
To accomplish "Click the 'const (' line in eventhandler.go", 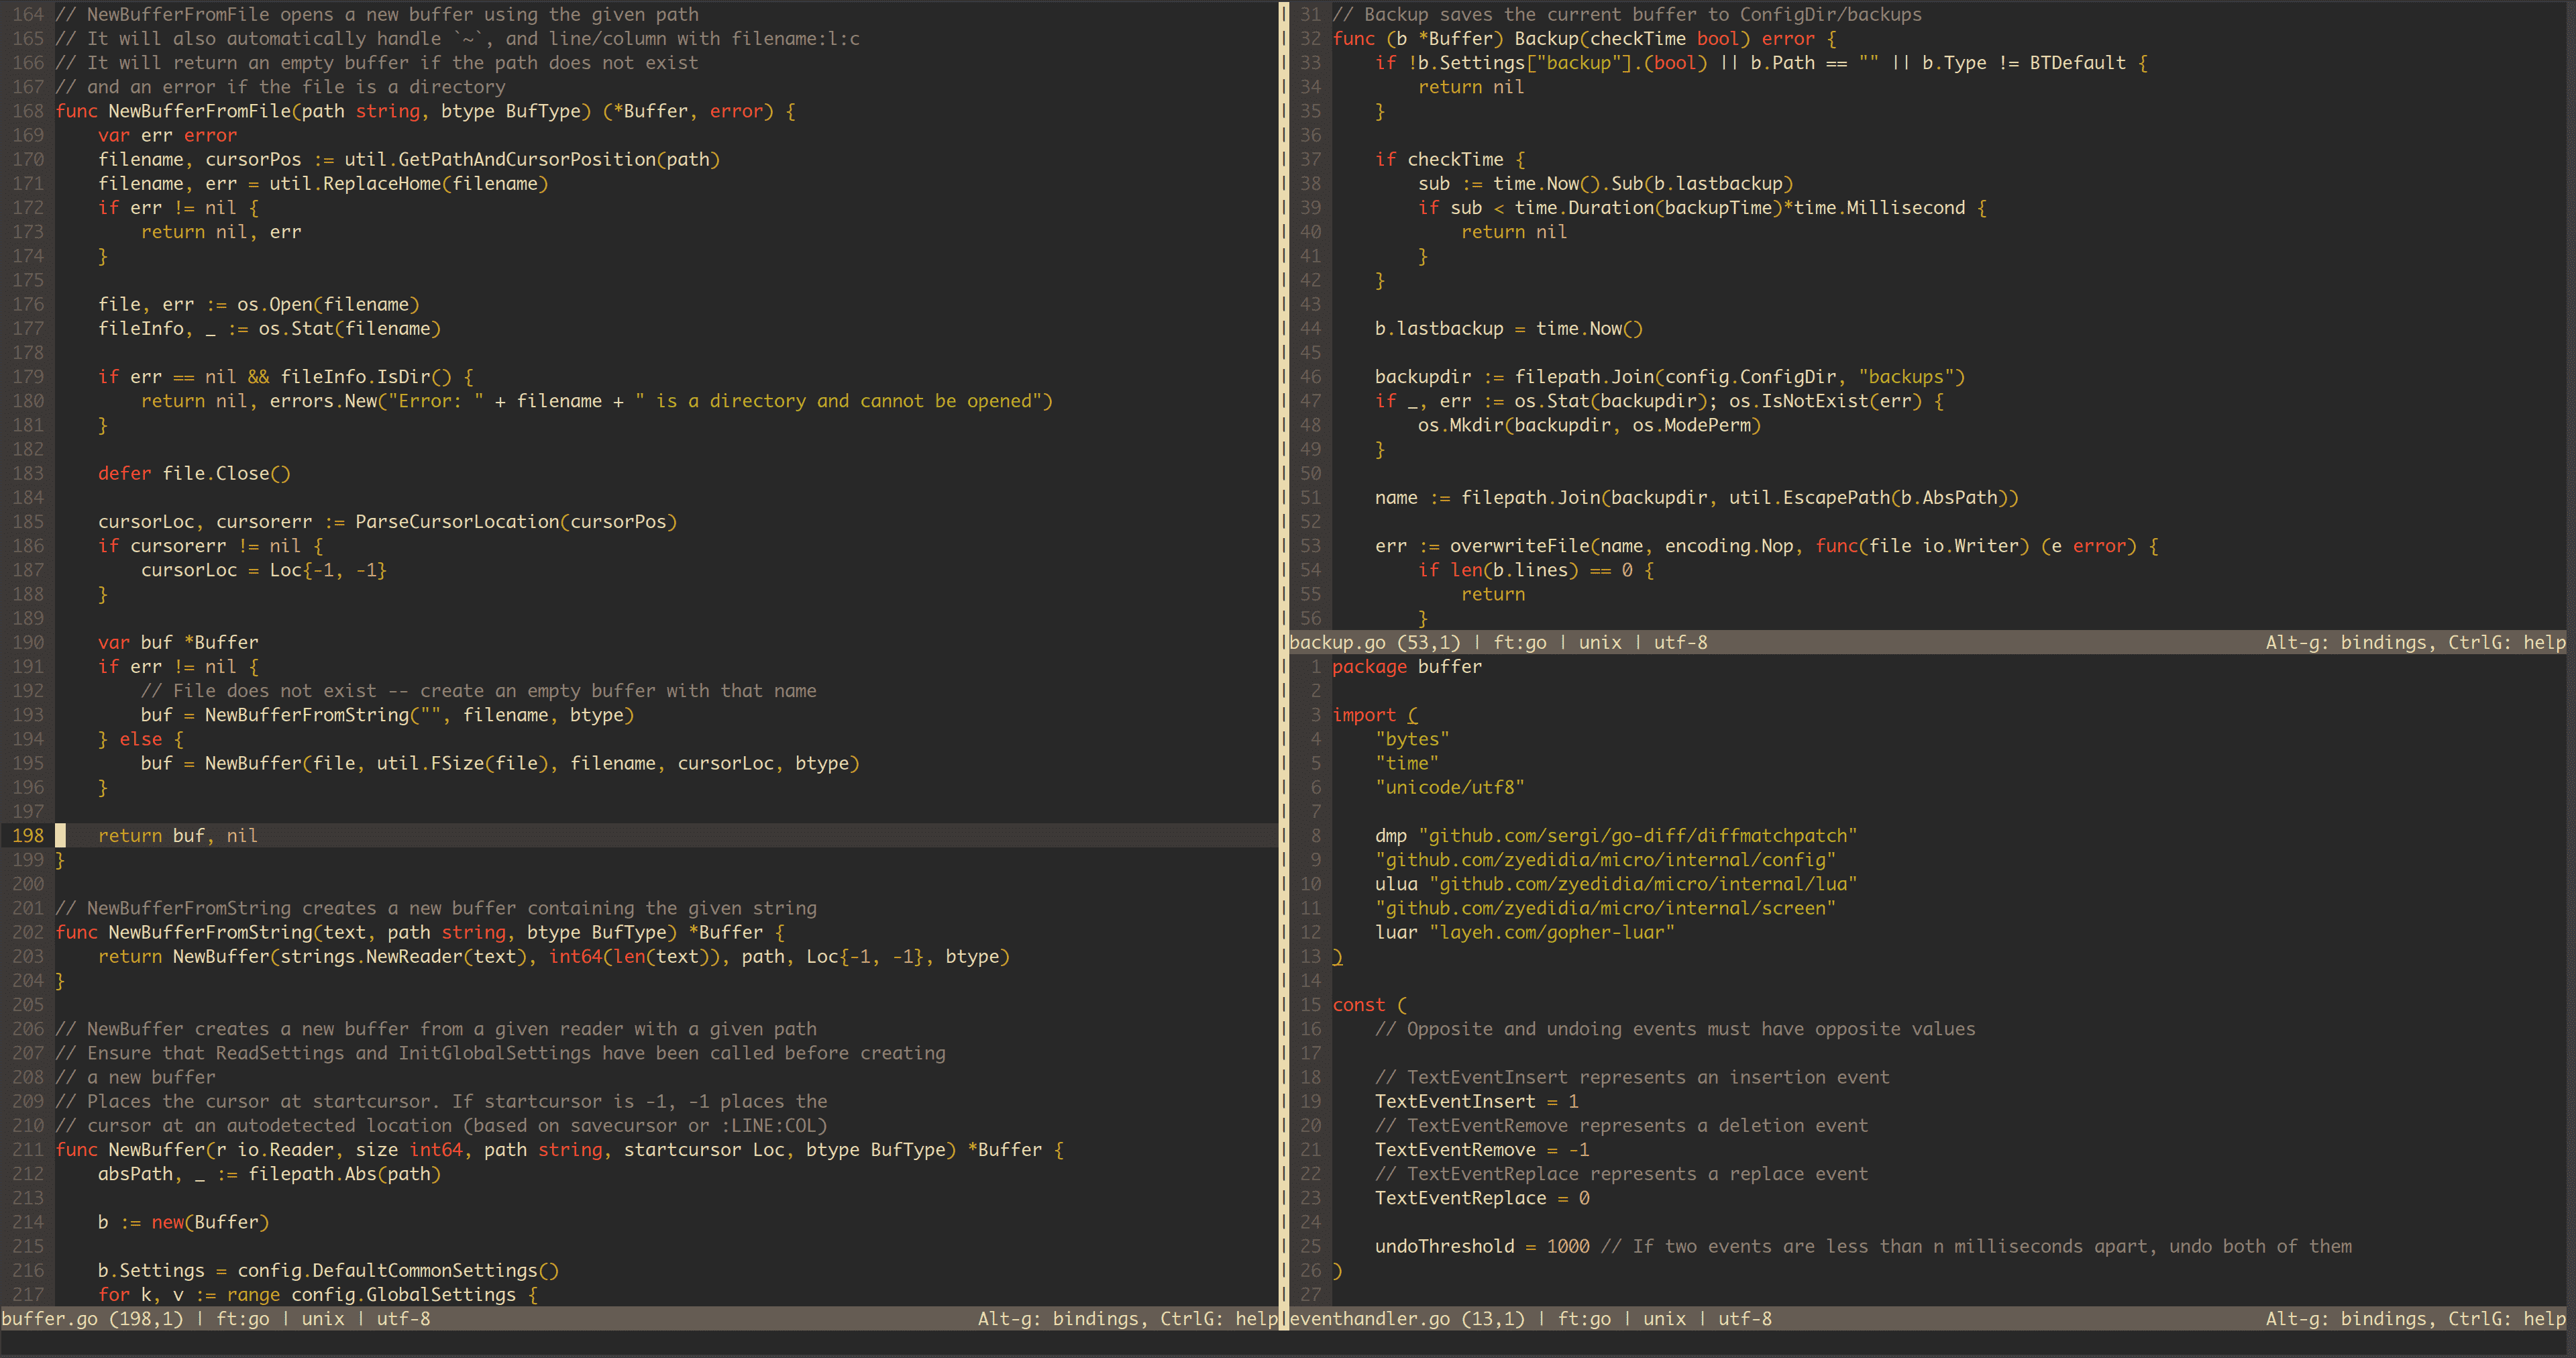I will (x=1370, y=1005).
